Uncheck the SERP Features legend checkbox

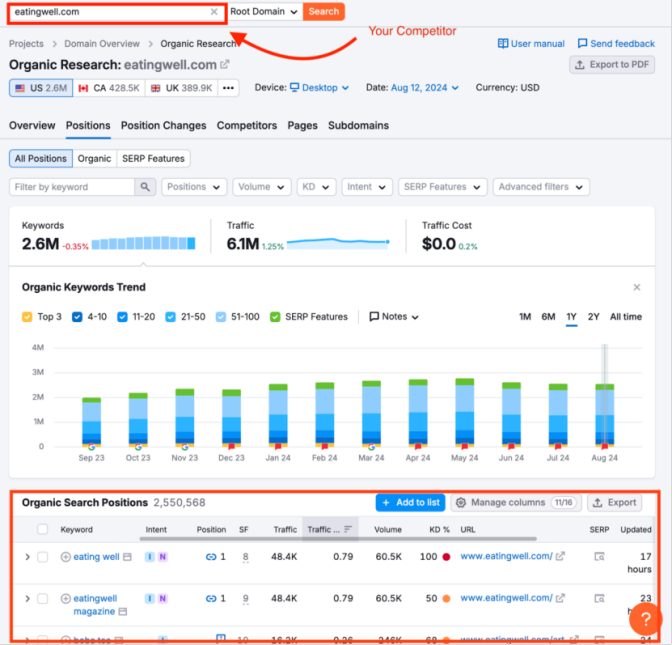pos(275,317)
